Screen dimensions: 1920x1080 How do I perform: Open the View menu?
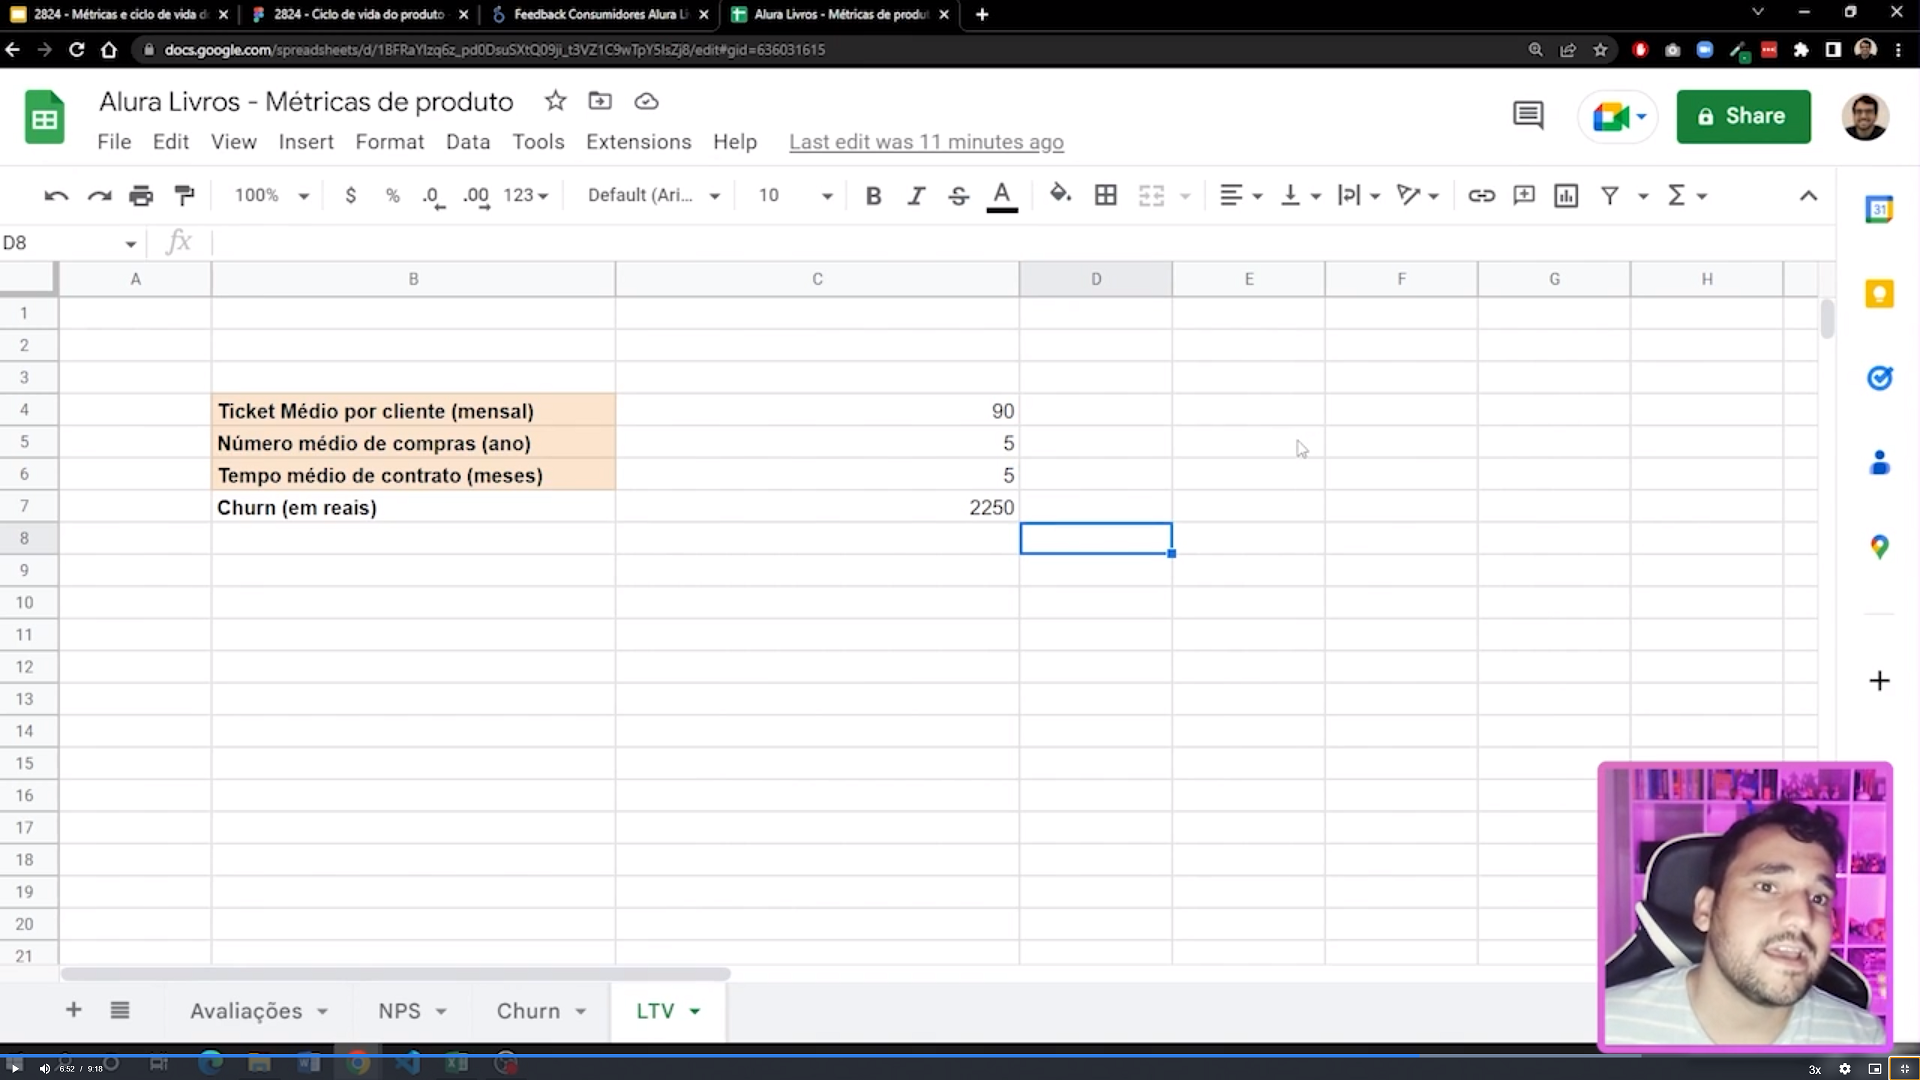click(234, 142)
